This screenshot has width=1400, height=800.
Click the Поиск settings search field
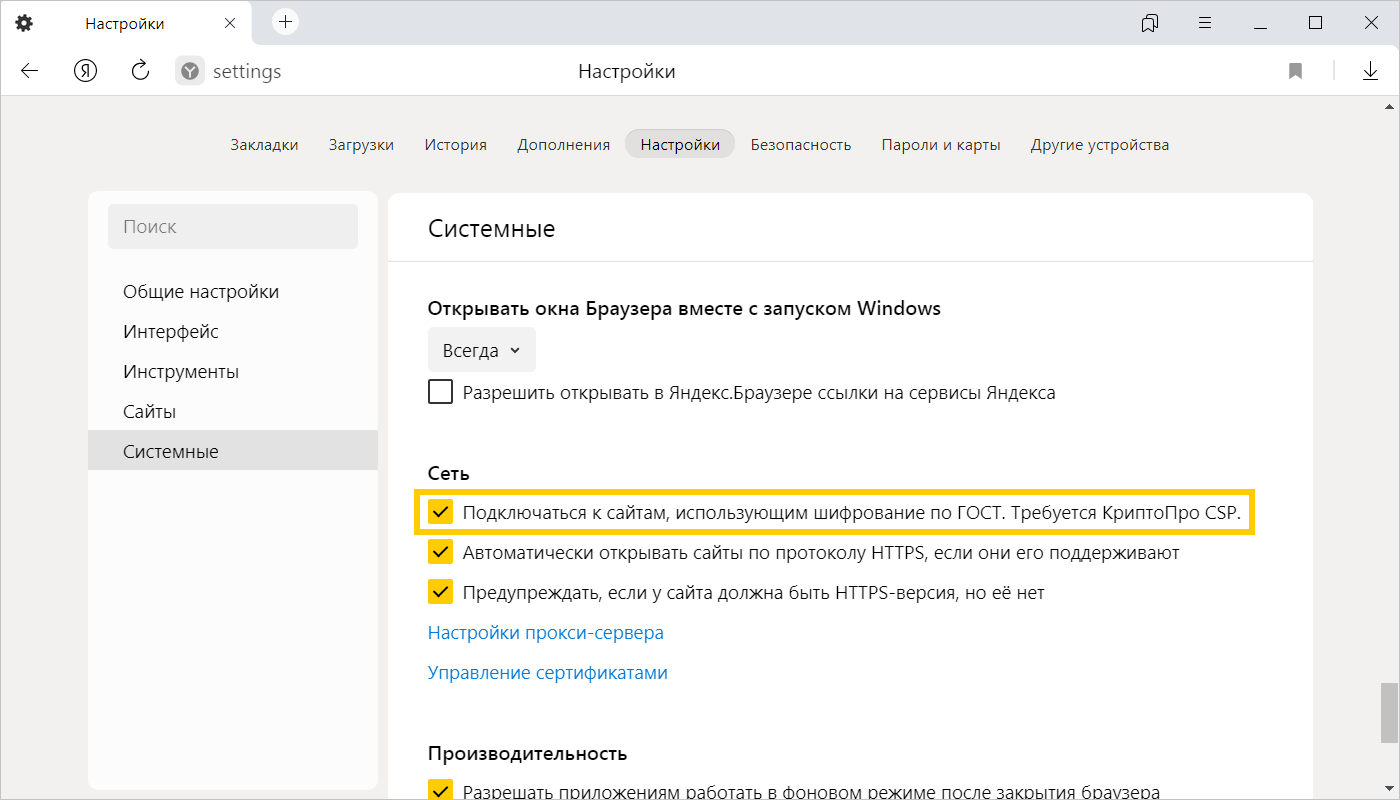(x=233, y=227)
